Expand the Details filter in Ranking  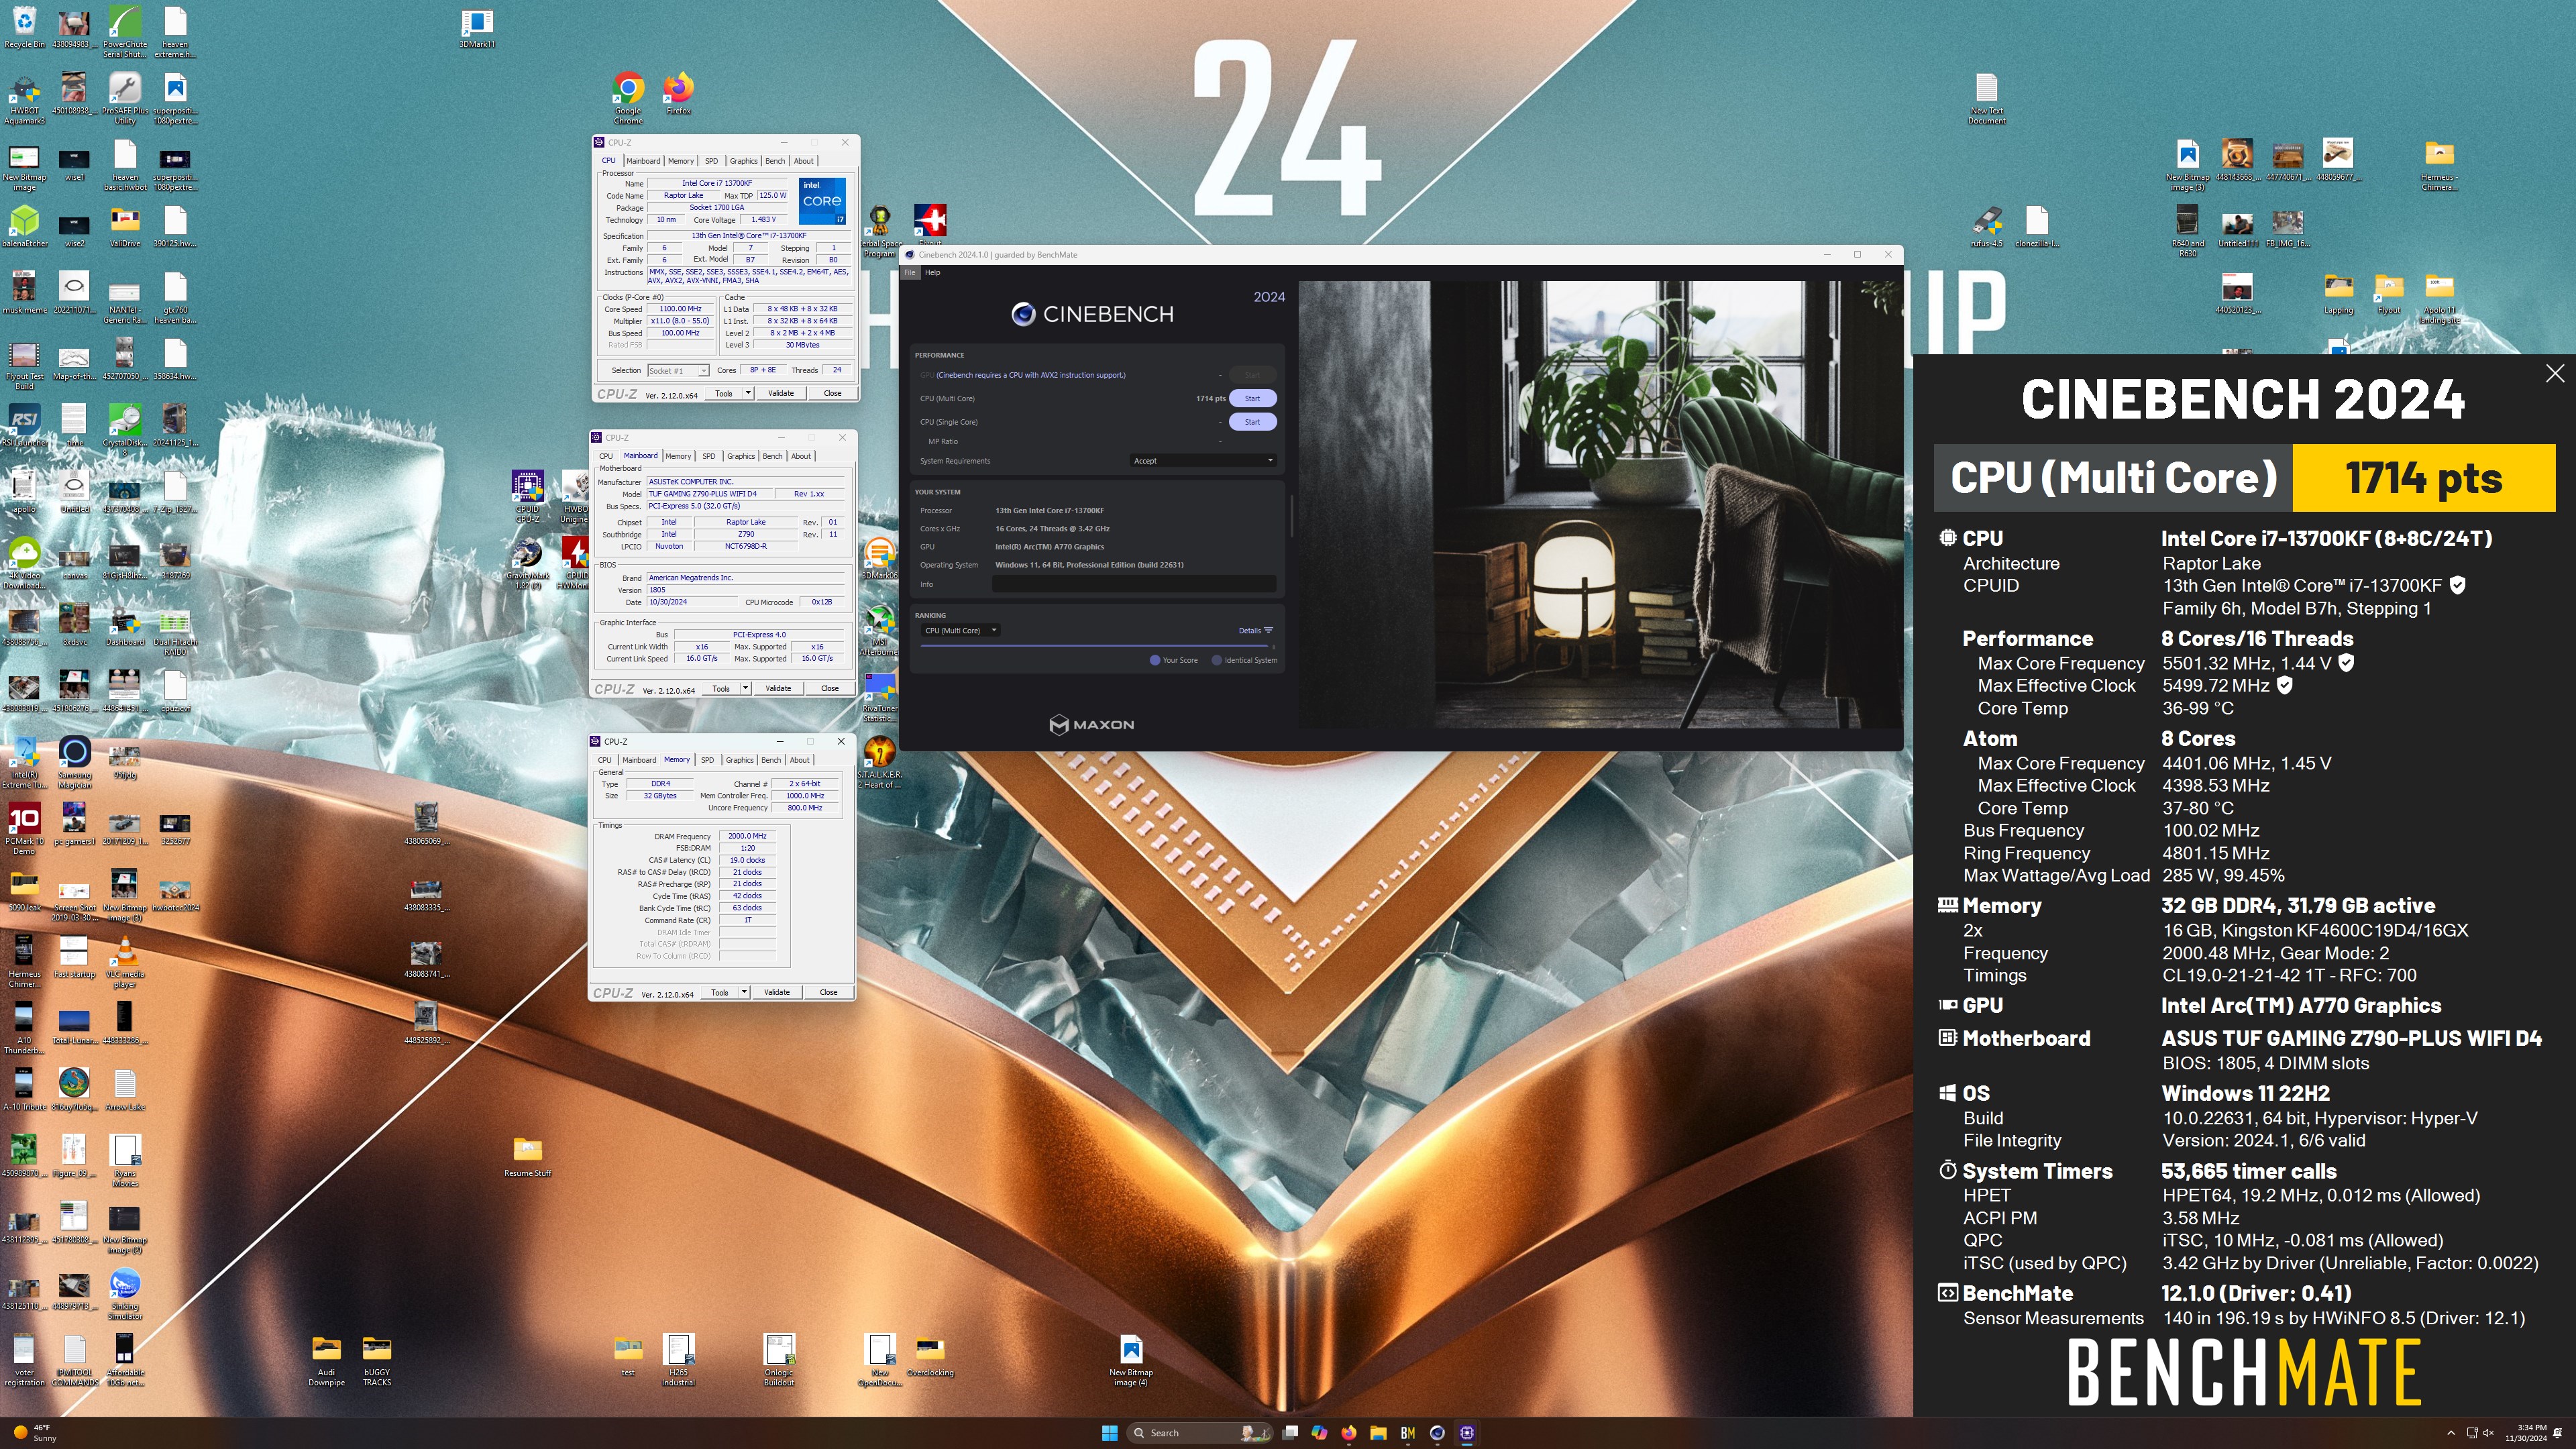pos(1255,631)
